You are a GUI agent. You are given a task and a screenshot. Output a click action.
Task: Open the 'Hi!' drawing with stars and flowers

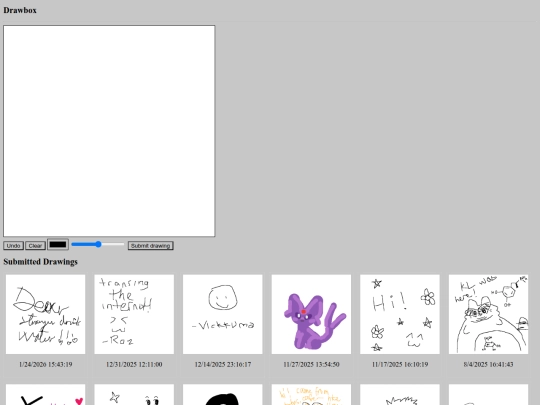coord(400,314)
